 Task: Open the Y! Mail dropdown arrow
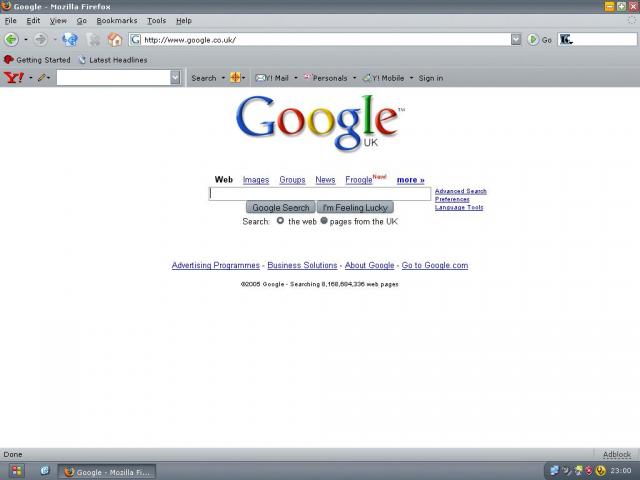click(296, 78)
